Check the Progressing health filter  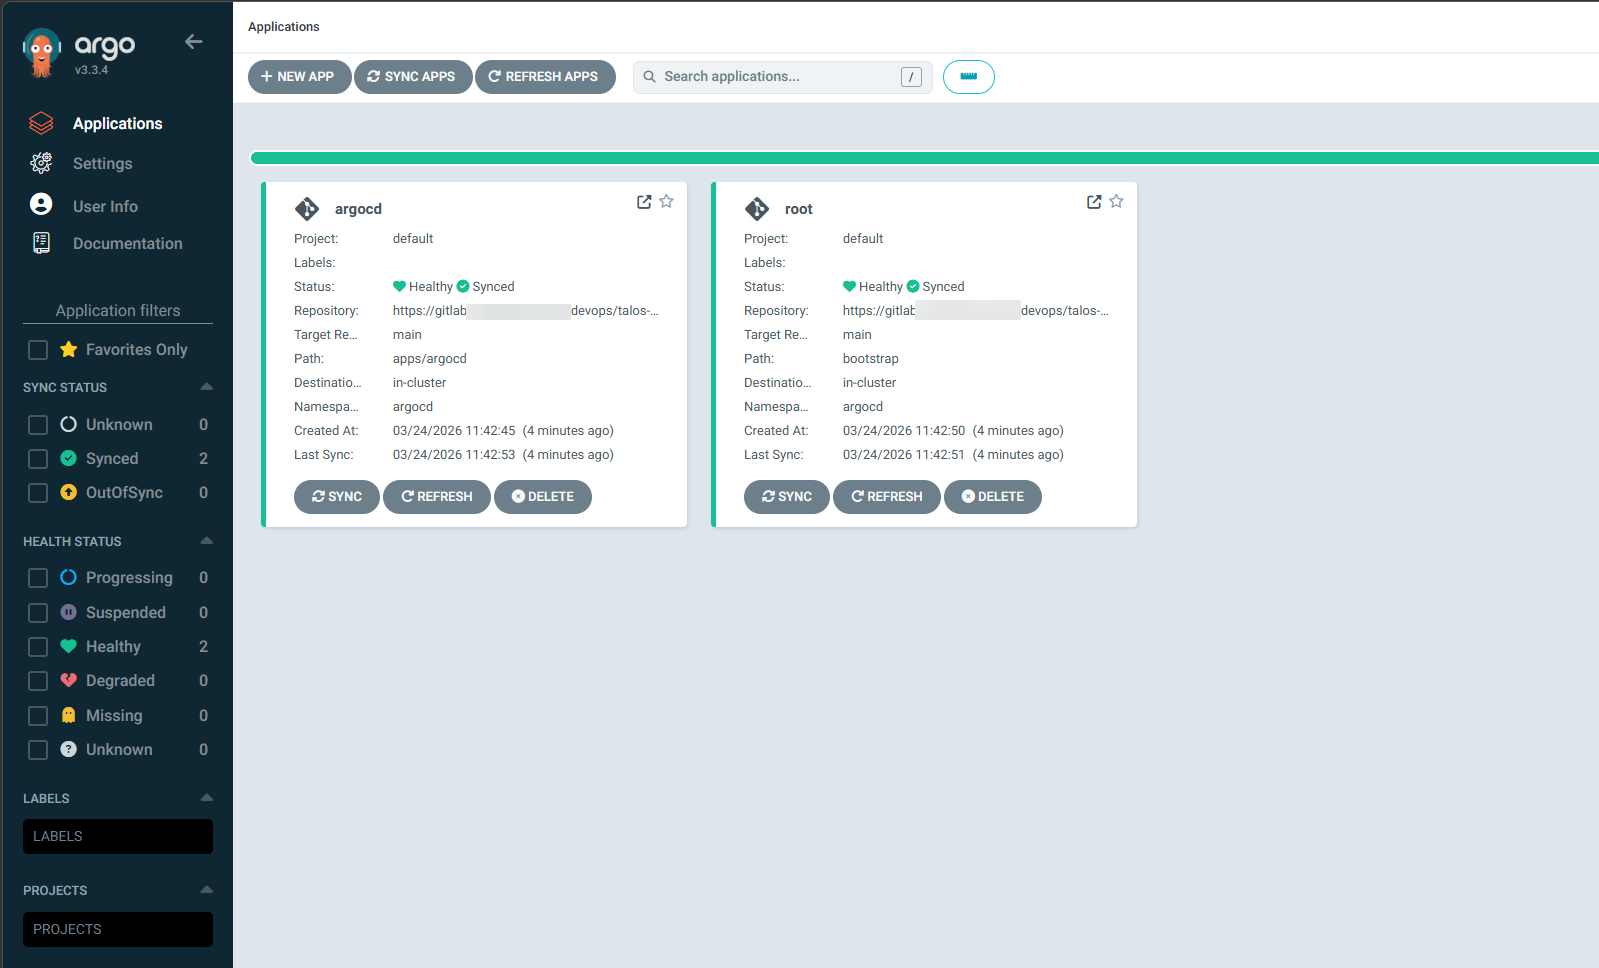[x=38, y=578]
